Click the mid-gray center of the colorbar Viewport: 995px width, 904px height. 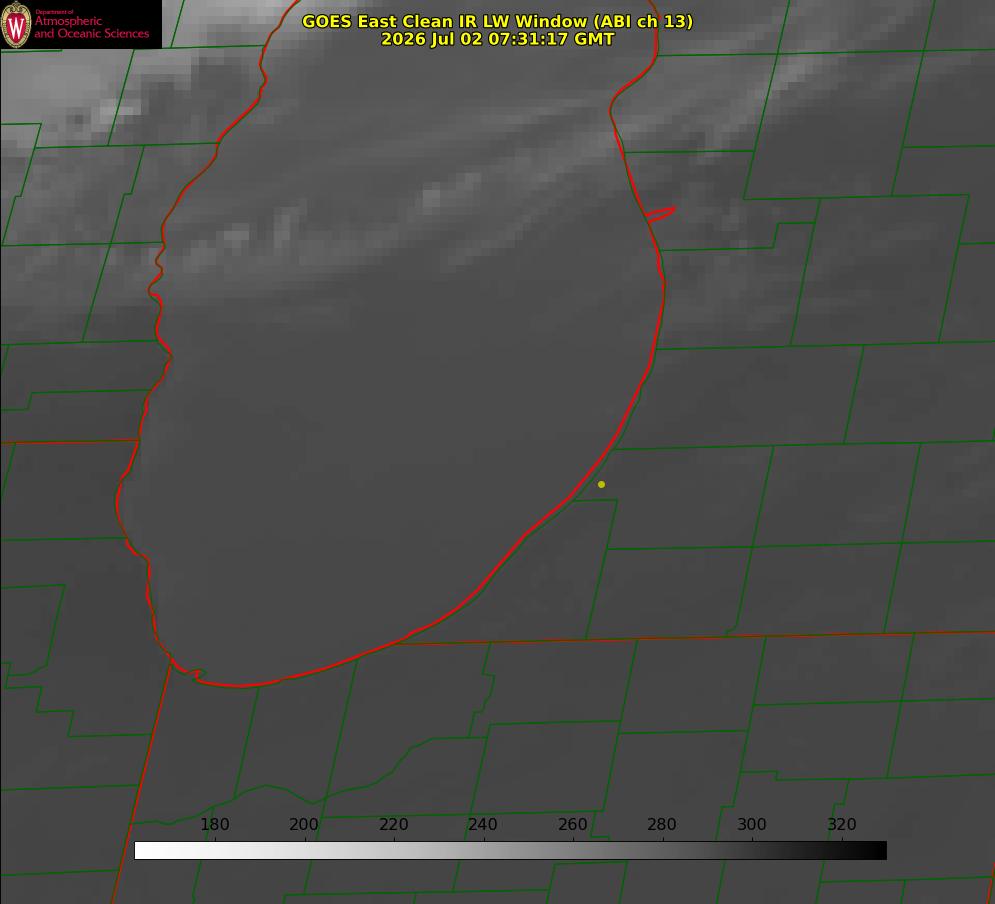(510, 851)
